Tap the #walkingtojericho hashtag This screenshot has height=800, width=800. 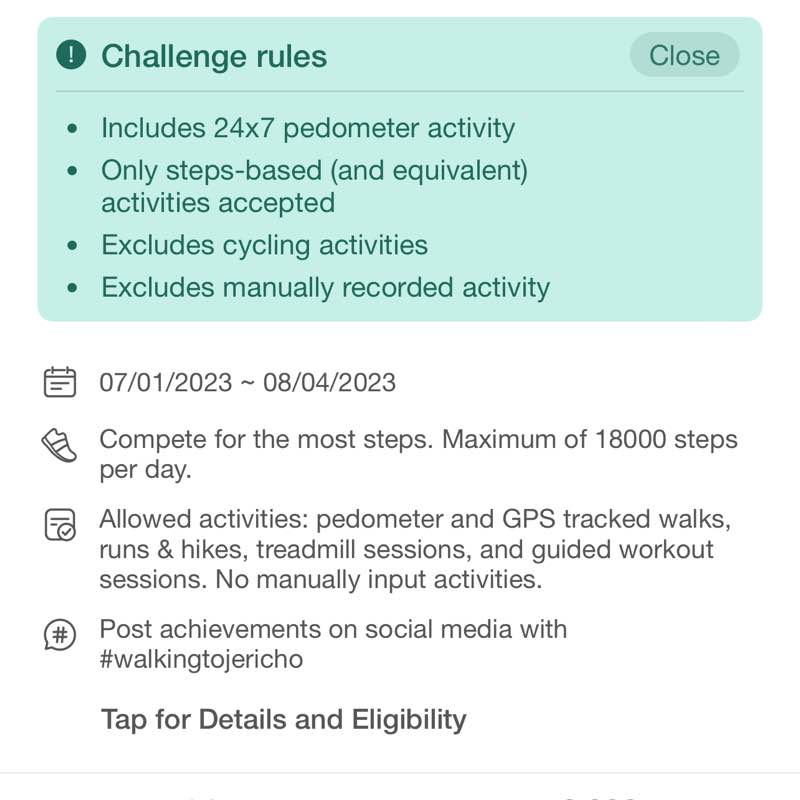click(201, 660)
